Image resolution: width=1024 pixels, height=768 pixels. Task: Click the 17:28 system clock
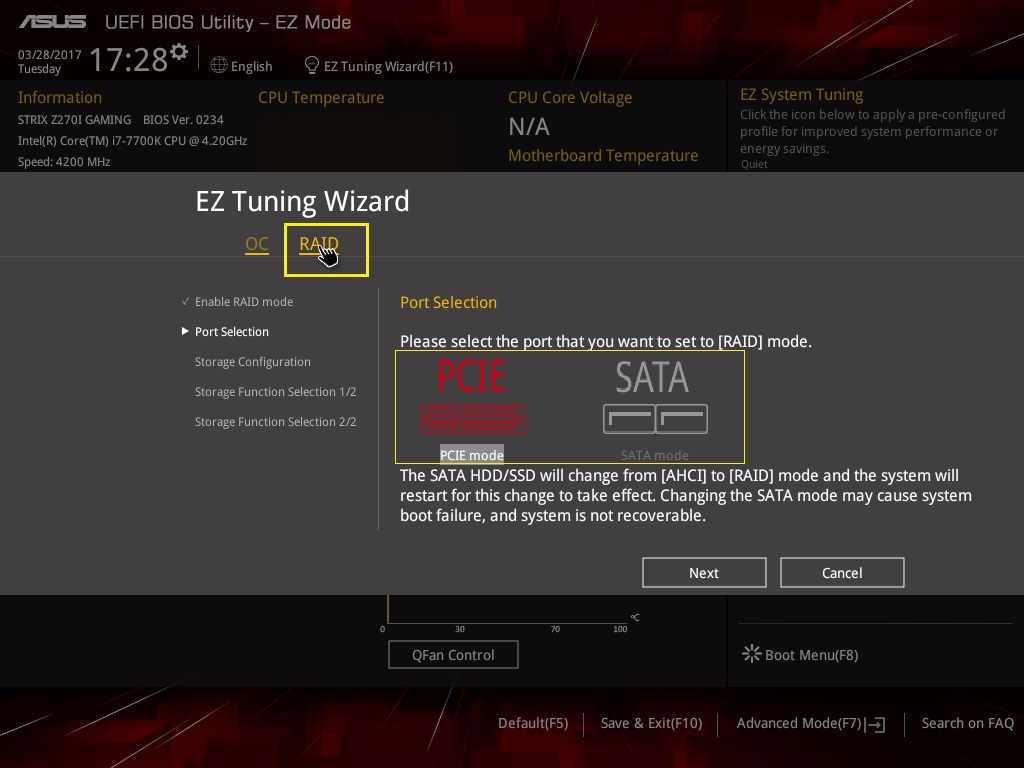(x=129, y=59)
